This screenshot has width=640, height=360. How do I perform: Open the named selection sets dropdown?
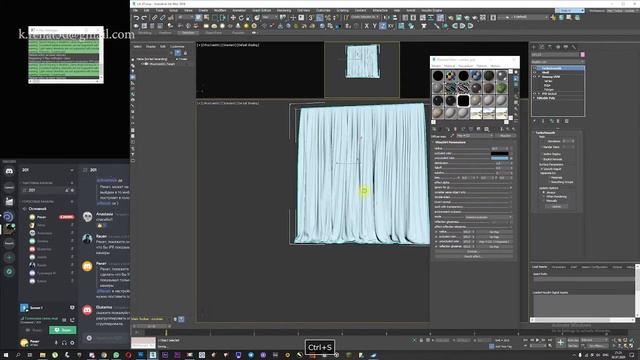pos(364,18)
